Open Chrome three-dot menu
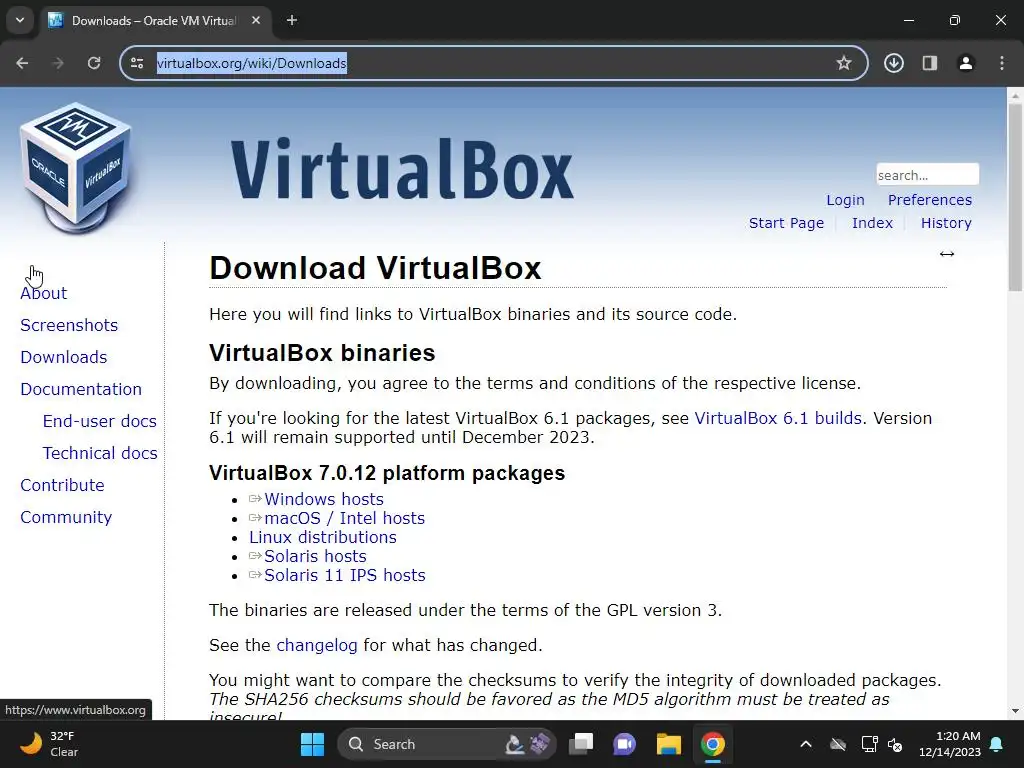 [1001, 63]
